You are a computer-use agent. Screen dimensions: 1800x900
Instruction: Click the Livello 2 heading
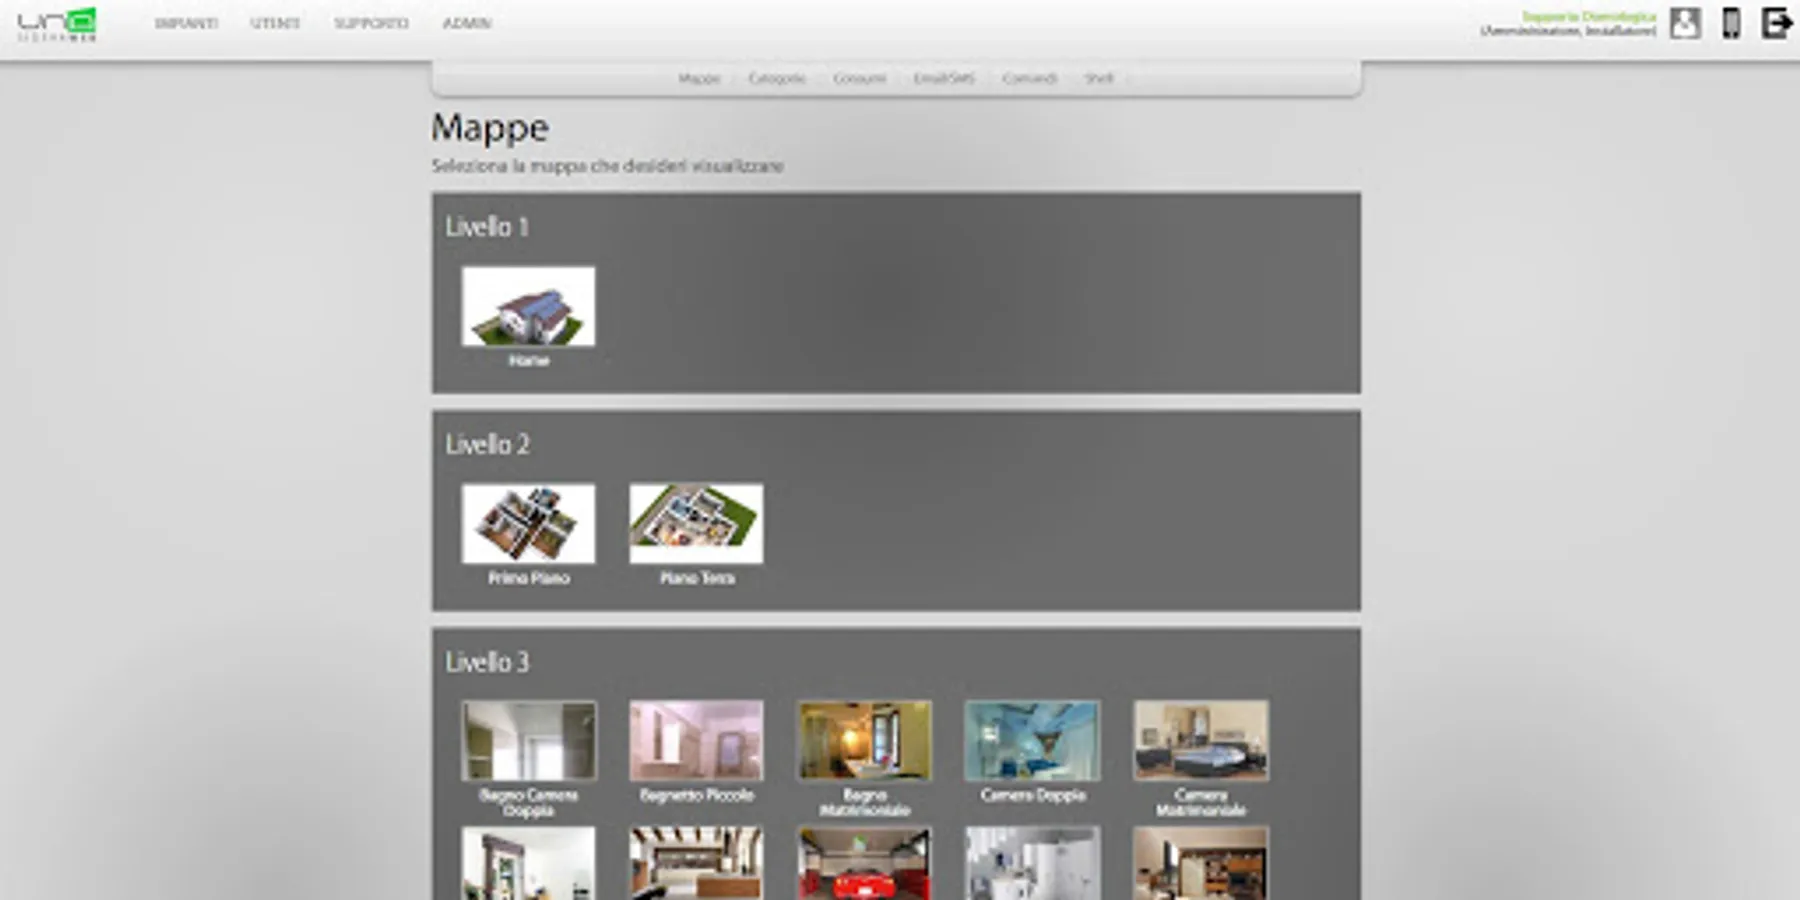(487, 444)
